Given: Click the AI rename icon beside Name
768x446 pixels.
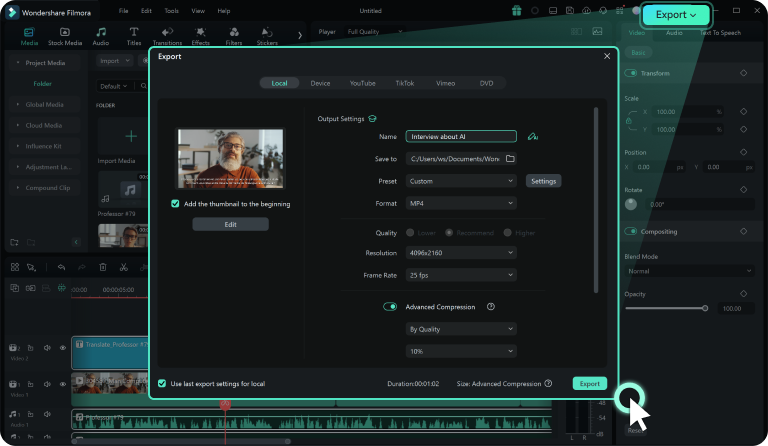Looking at the screenshot, I should (532, 137).
